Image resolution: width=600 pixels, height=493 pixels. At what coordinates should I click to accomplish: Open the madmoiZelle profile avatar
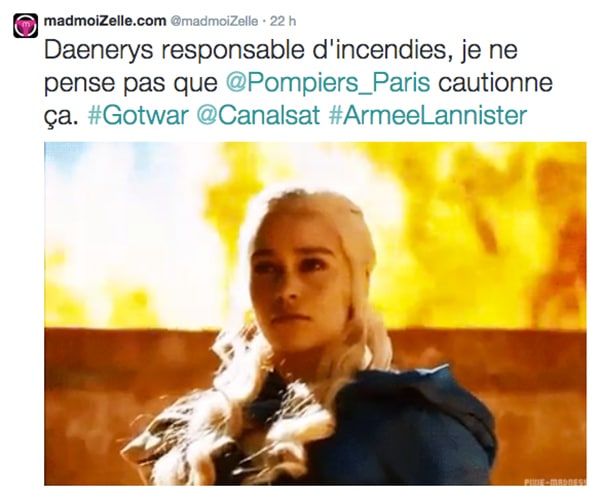[26, 26]
